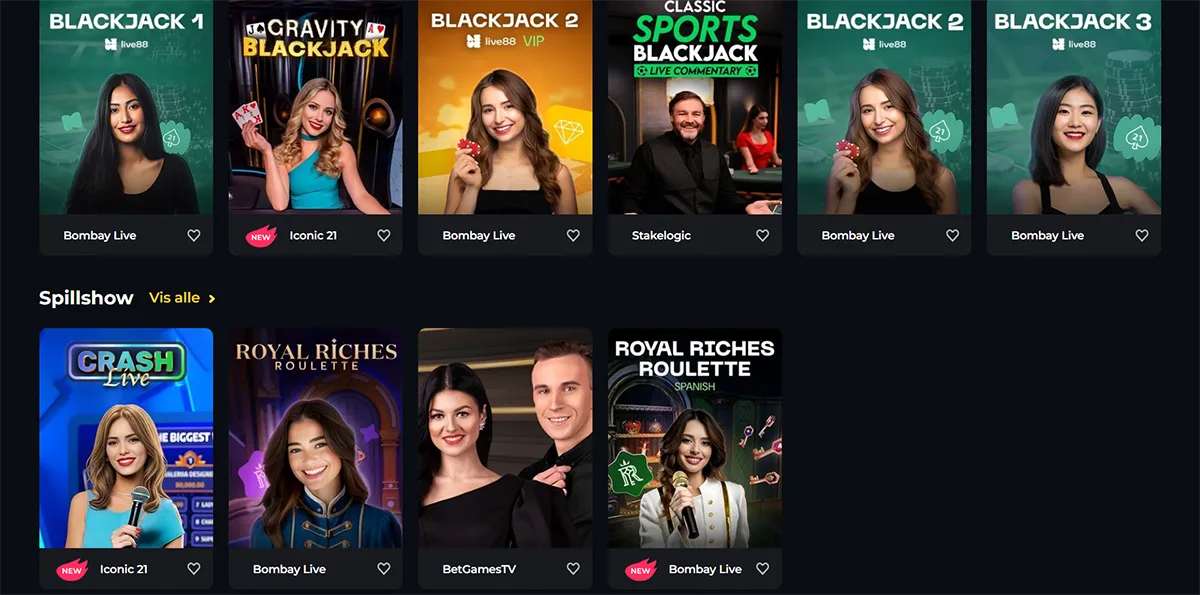Add Blackjack 2 VIP to favorites

(x=573, y=236)
